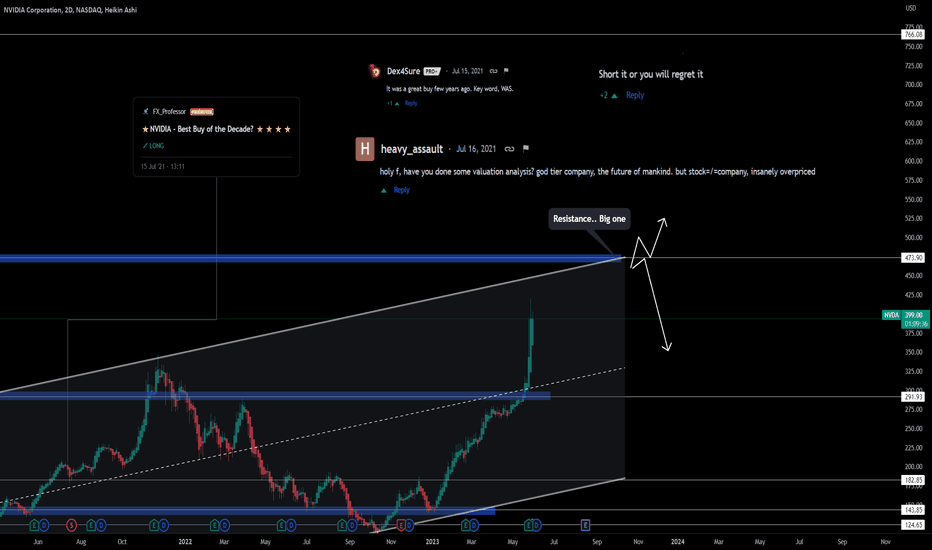
Task: Click the earnings marker above Mar 2022
Action: [215, 525]
